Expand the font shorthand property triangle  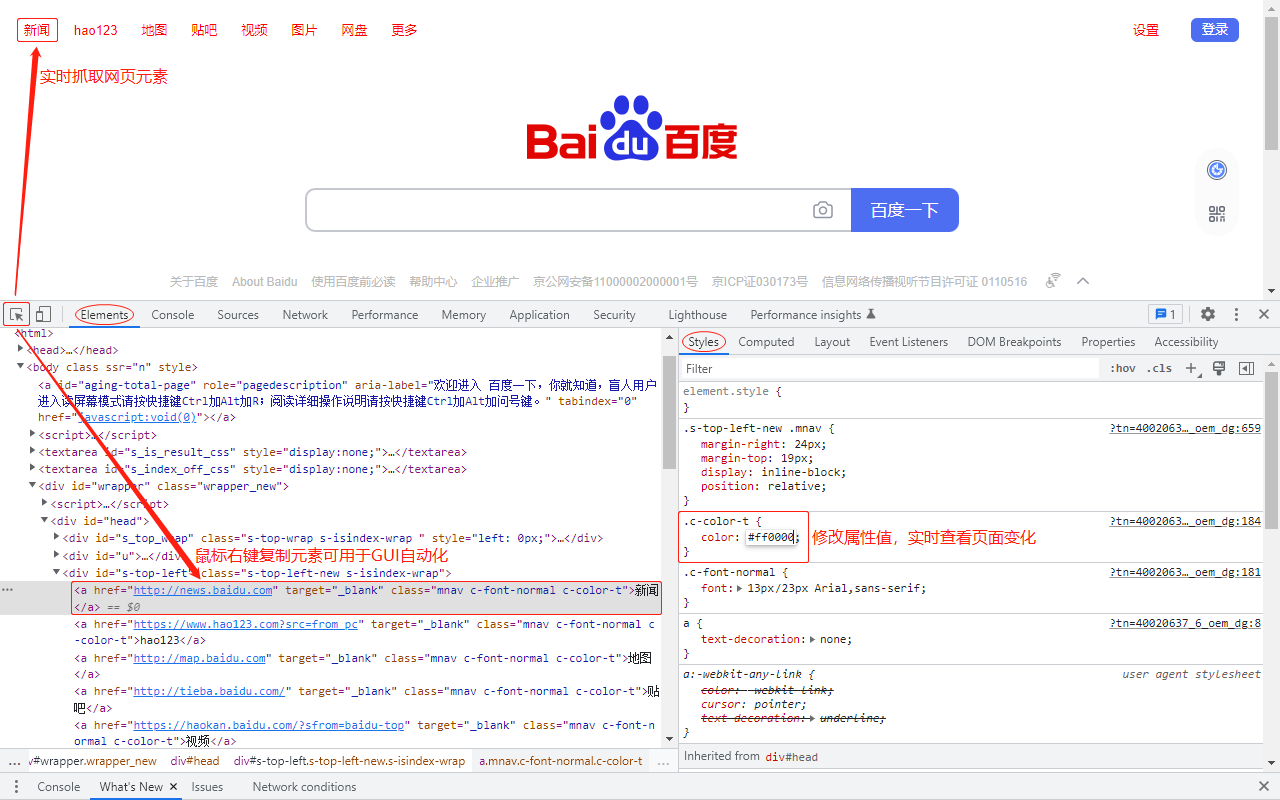739,589
